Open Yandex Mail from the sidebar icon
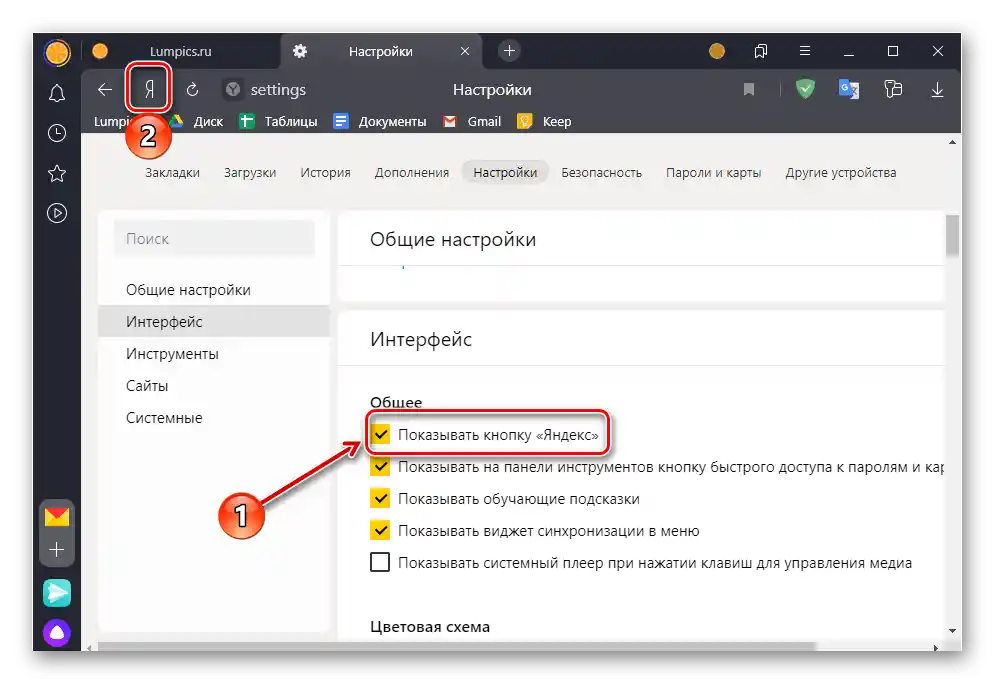 [57, 519]
